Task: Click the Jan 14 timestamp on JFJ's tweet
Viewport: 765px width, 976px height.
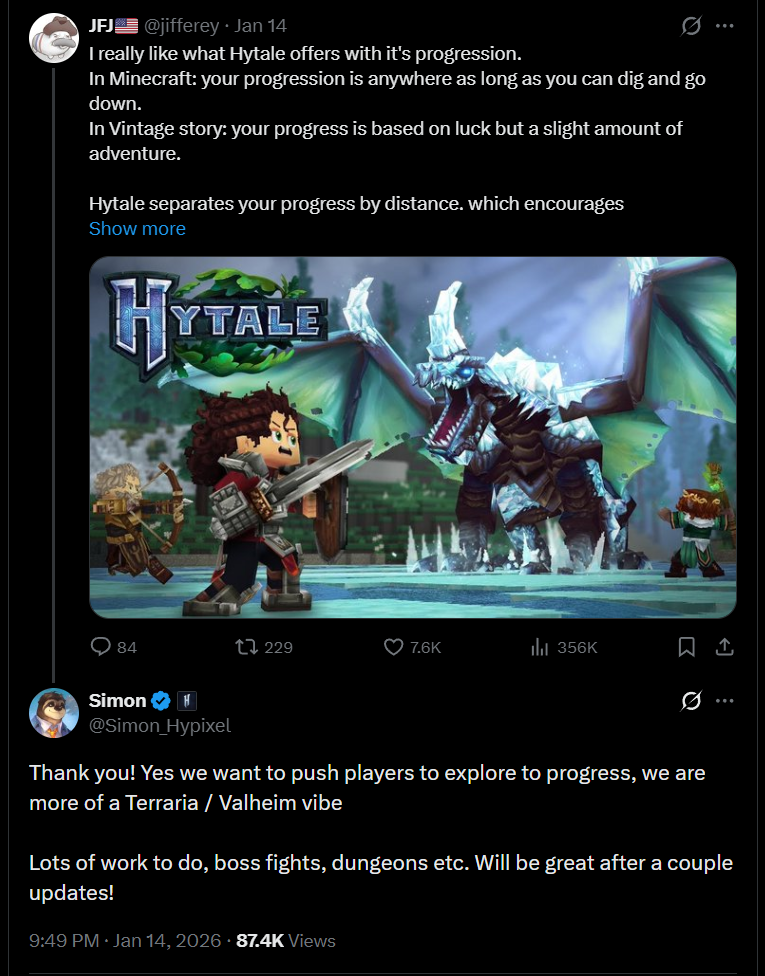Action: [x=260, y=26]
